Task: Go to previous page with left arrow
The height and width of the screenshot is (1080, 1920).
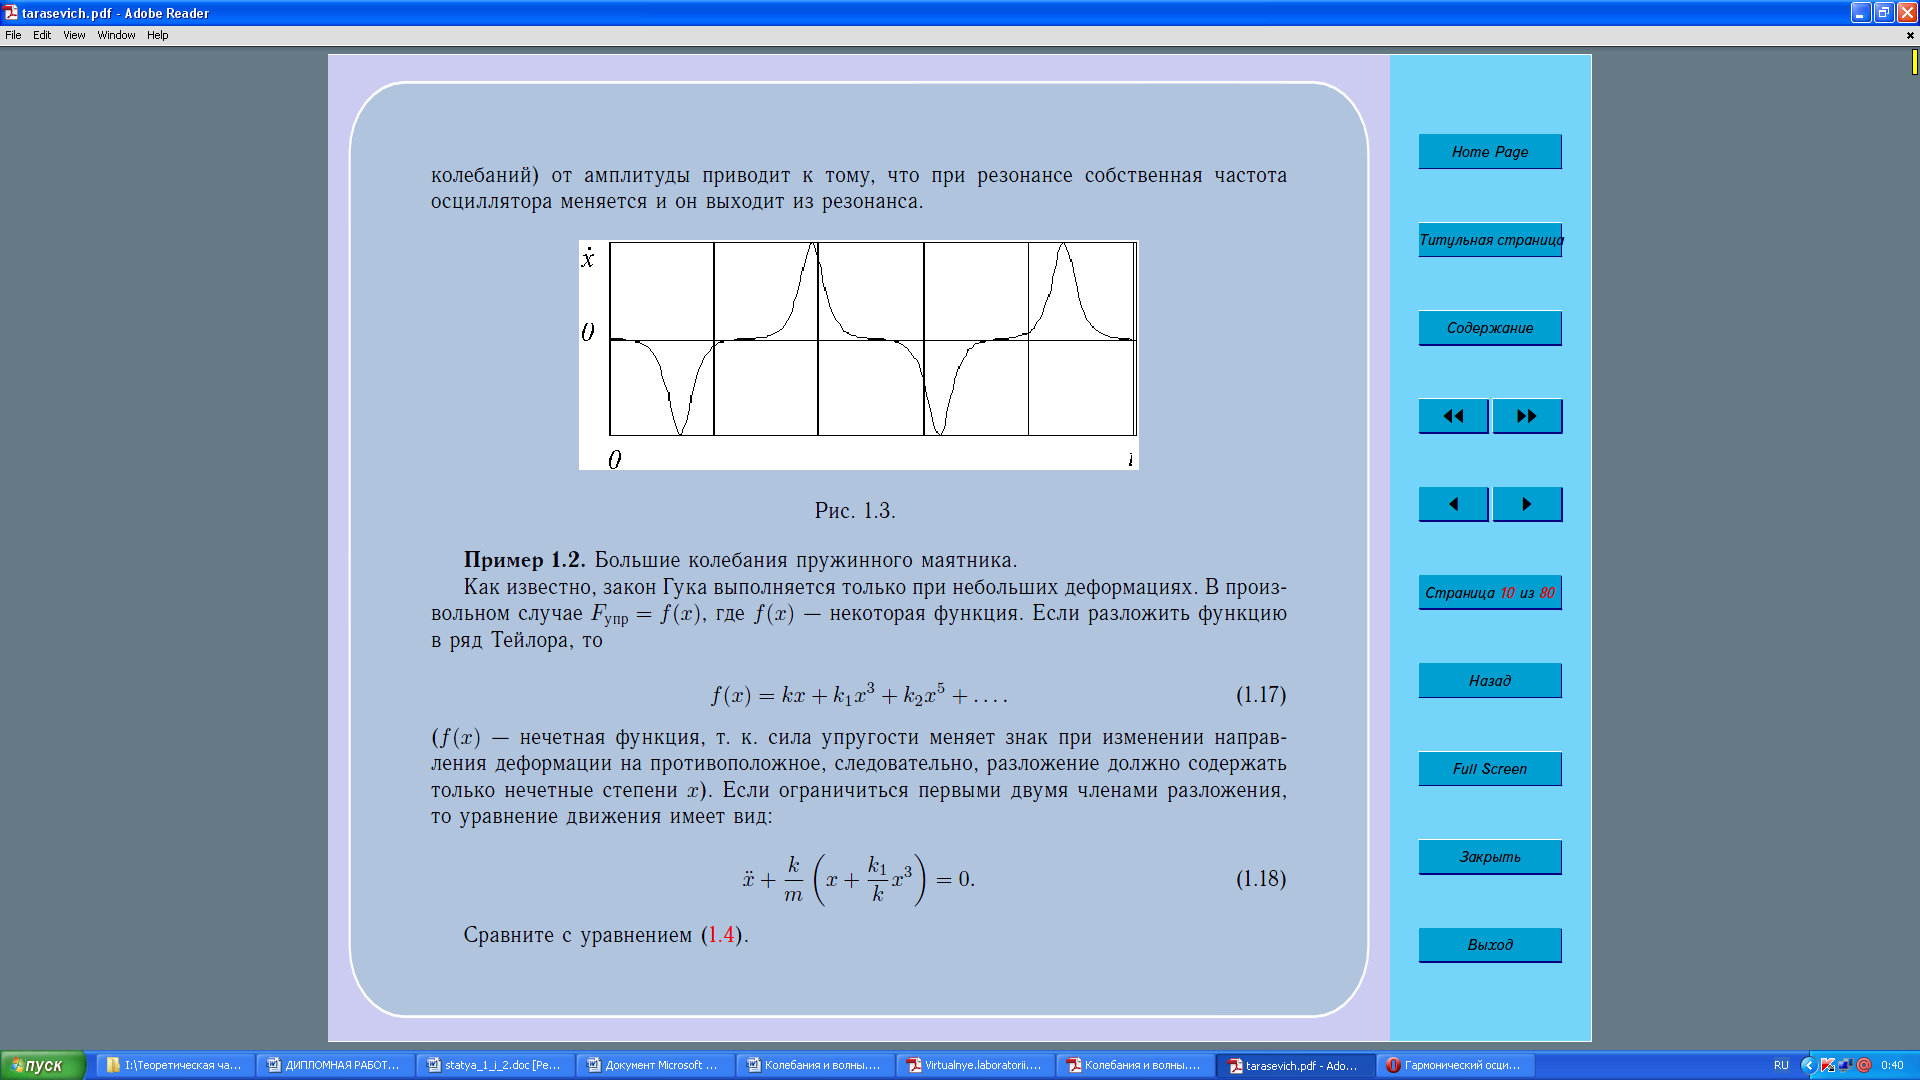Action: click(1453, 504)
